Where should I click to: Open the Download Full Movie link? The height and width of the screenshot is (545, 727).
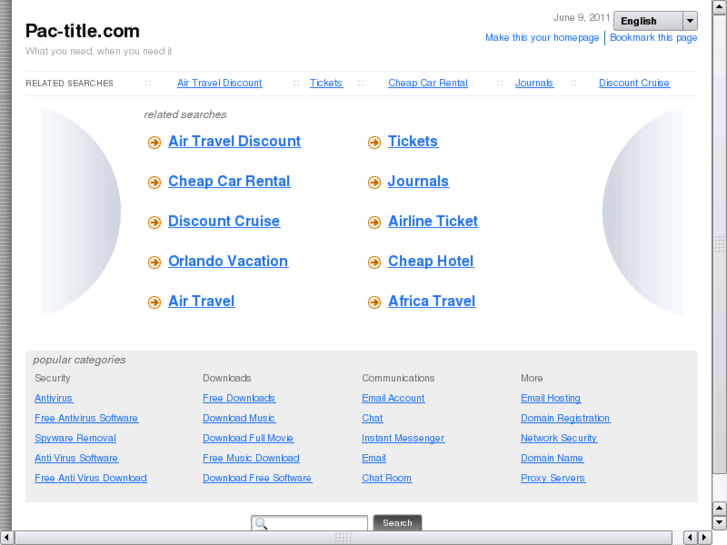[248, 438]
